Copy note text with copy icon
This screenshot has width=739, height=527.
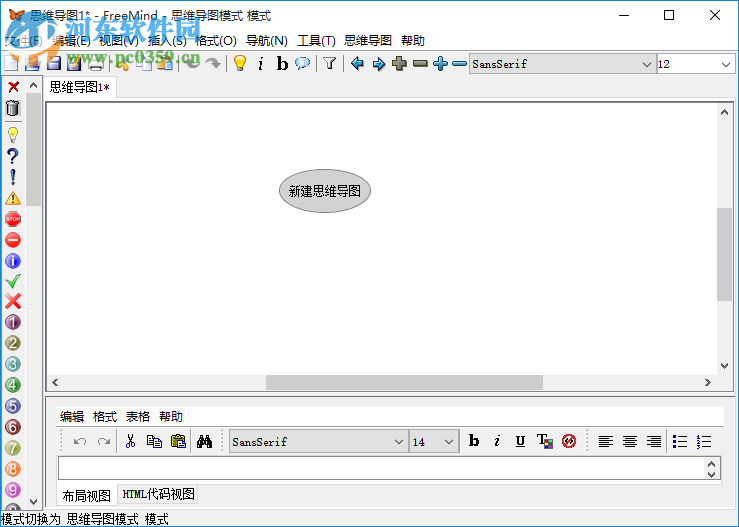(154, 442)
